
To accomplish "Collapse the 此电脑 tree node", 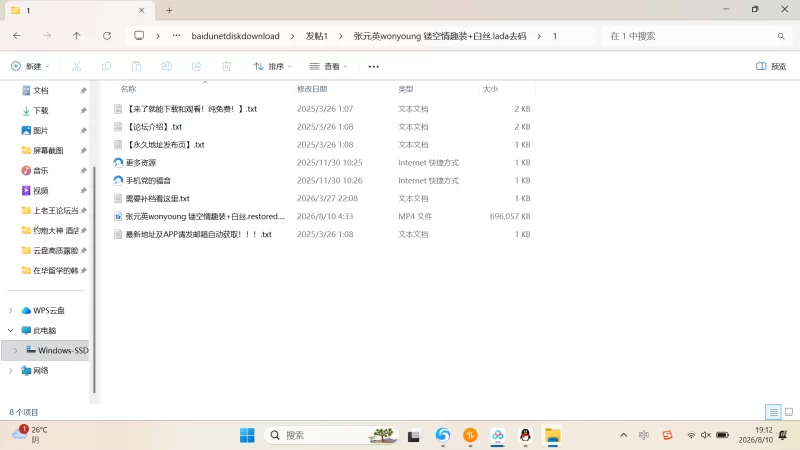I will click(11, 331).
